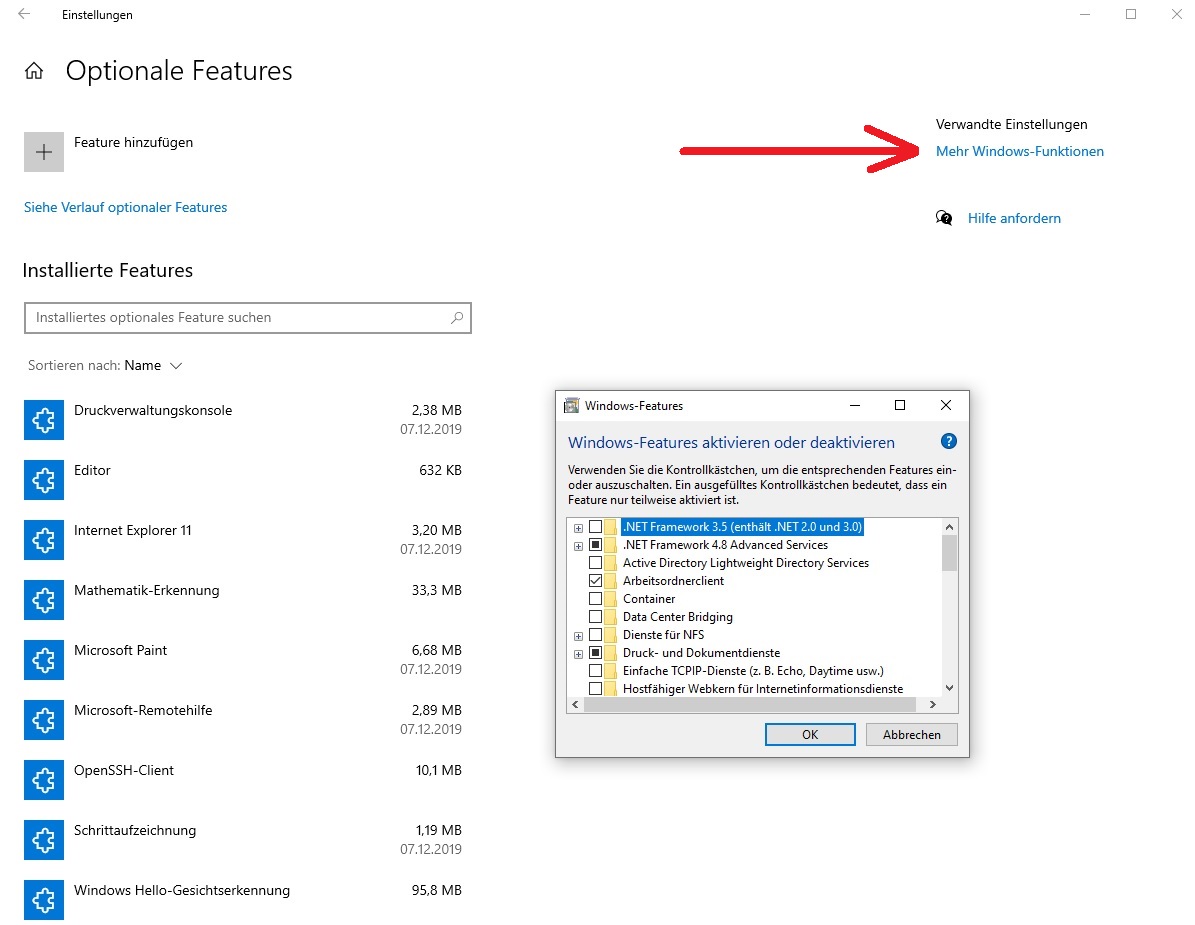The height and width of the screenshot is (925, 1195).
Task: Select the Windows Hello-Gesichtserkennung feature name
Action: (x=181, y=890)
